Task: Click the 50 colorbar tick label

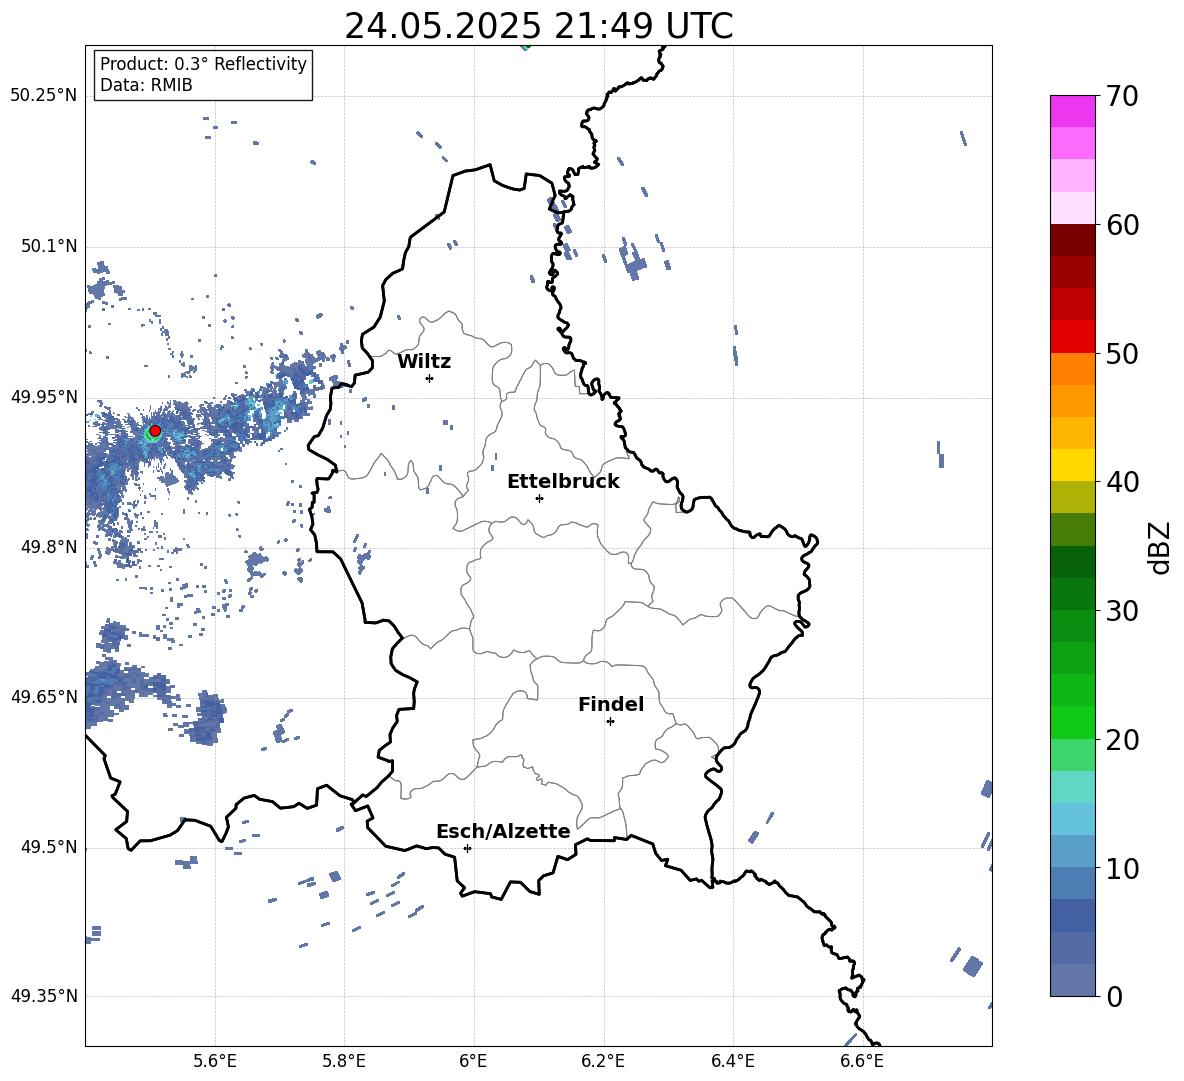Action: 1121,354
